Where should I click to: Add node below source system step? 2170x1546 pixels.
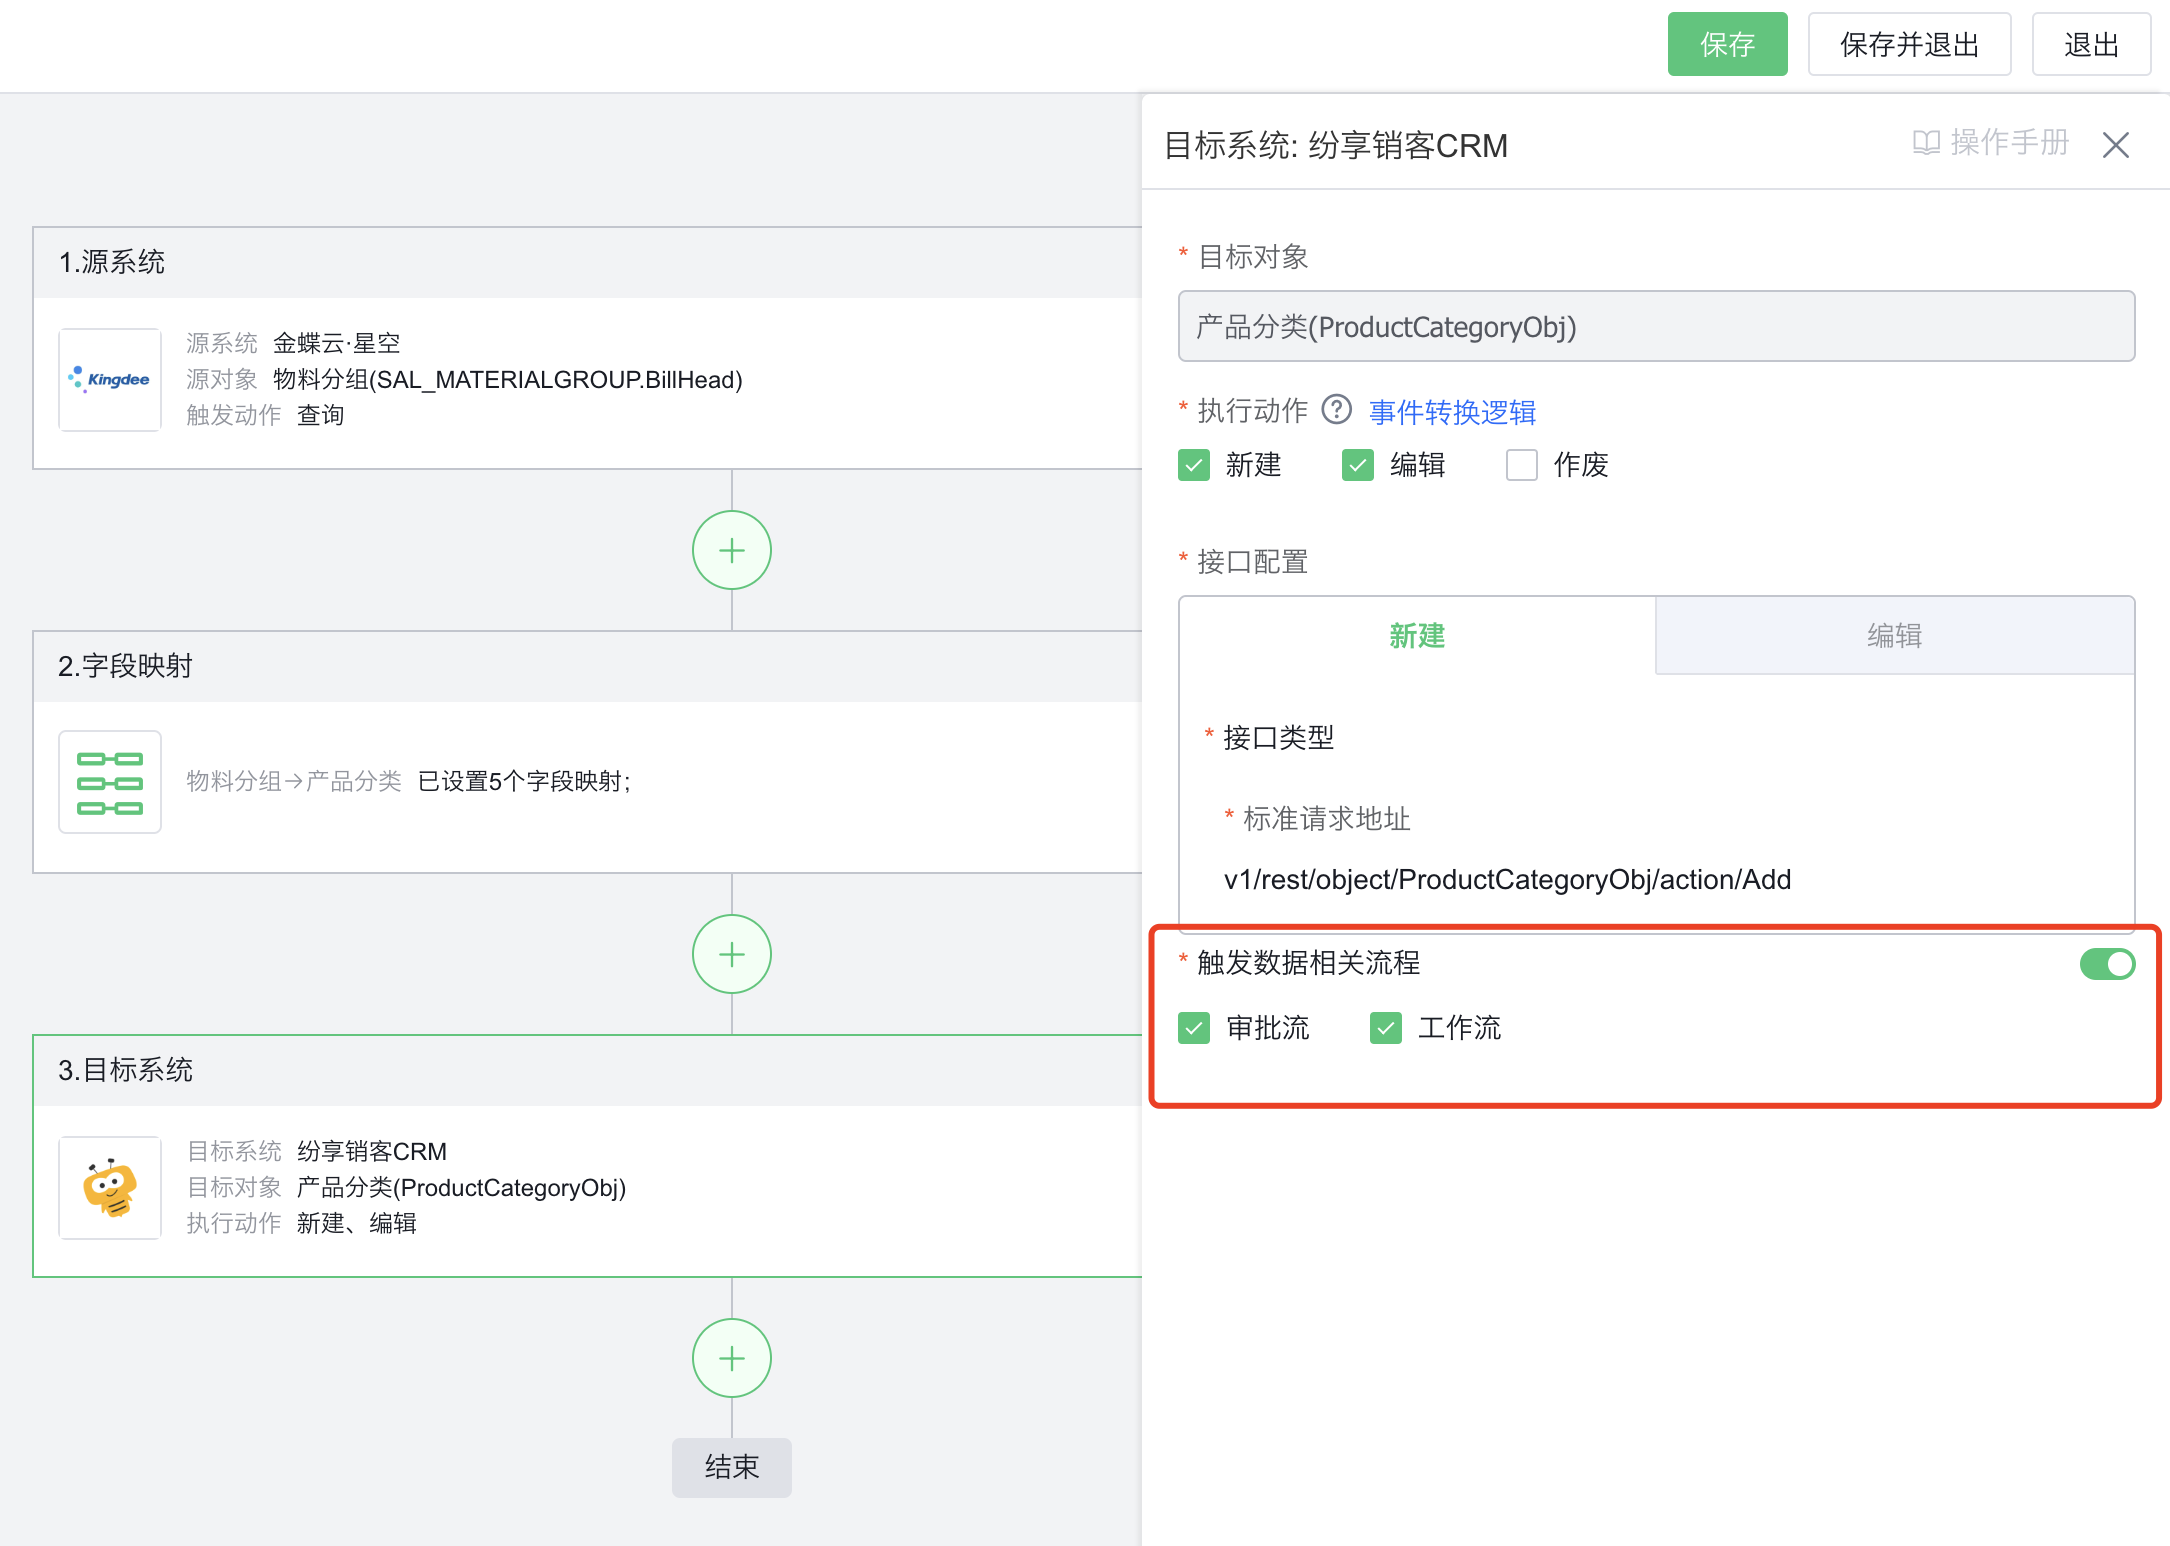(x=731, y=550)
